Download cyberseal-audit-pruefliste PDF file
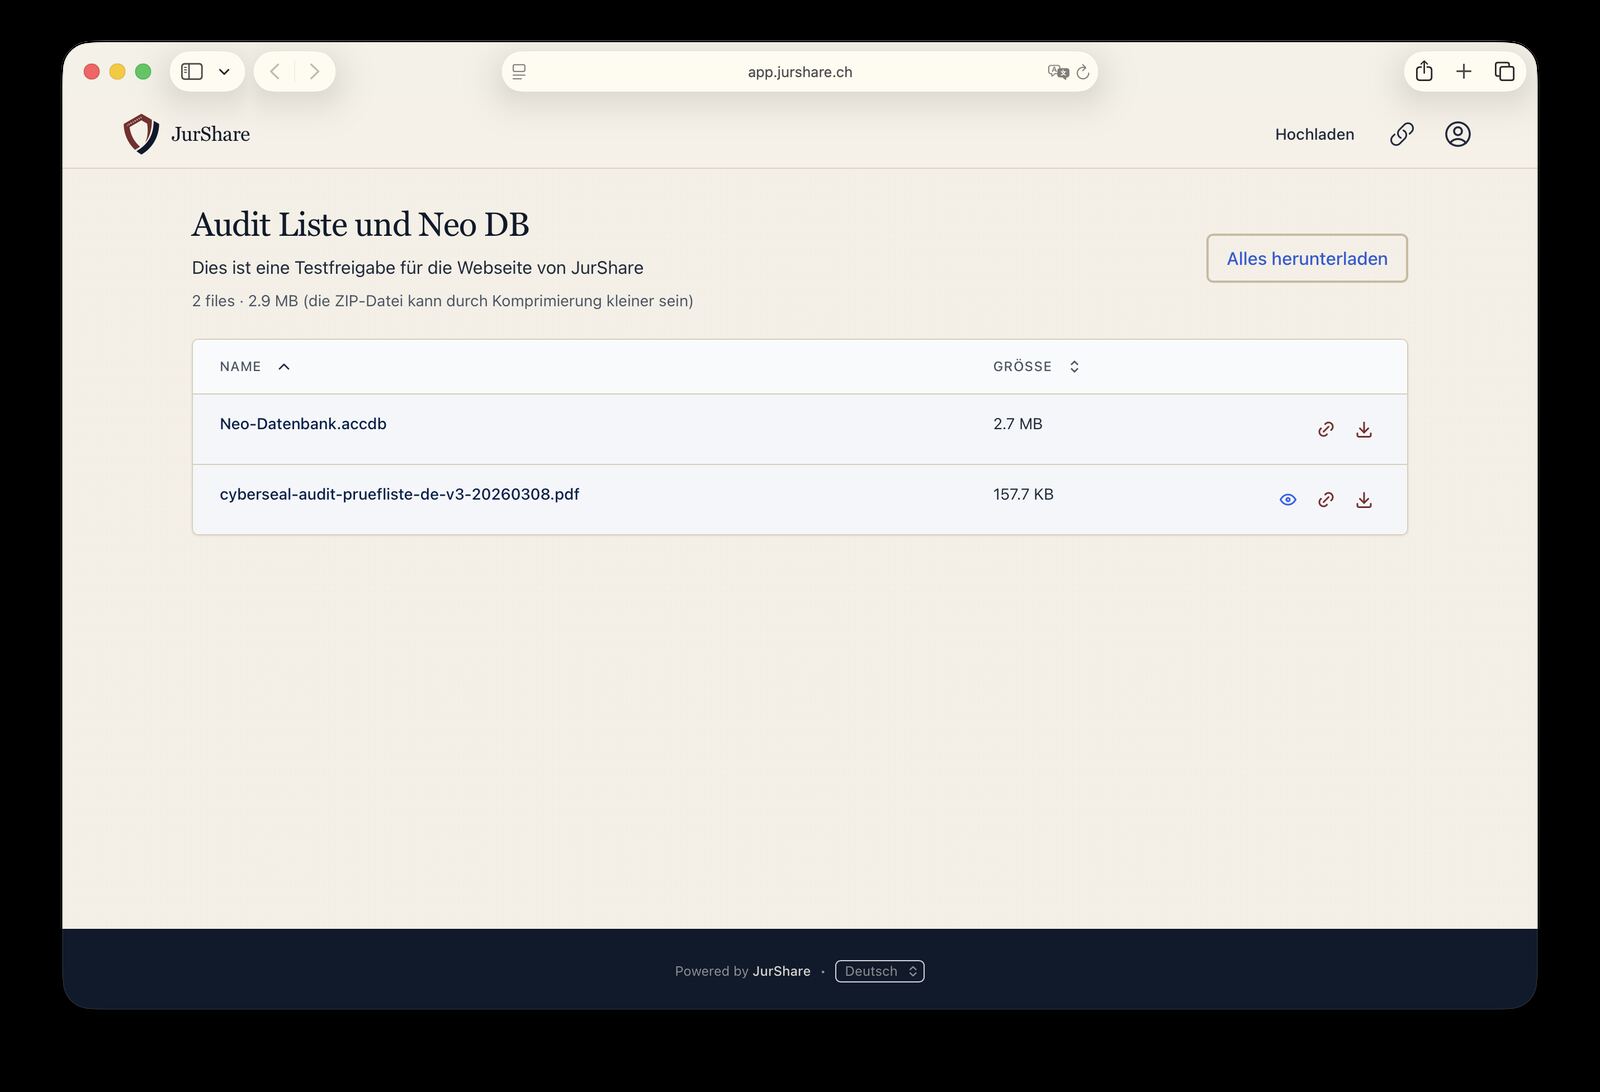This screenshot has height=1092, width=1600. [1364, 499]
